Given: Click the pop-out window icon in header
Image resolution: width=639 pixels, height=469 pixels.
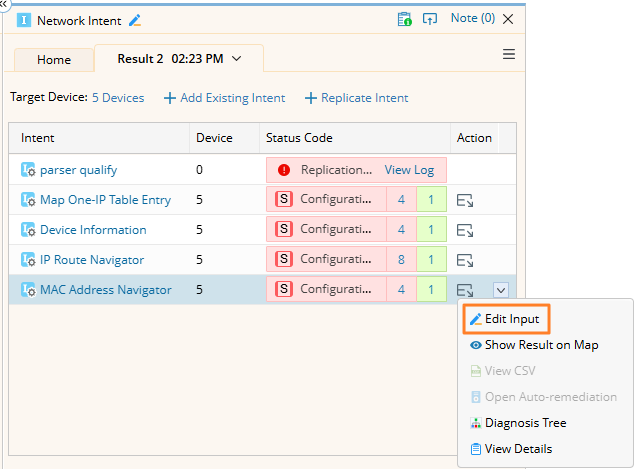Looking at the screenshot, I should [430, 19].
